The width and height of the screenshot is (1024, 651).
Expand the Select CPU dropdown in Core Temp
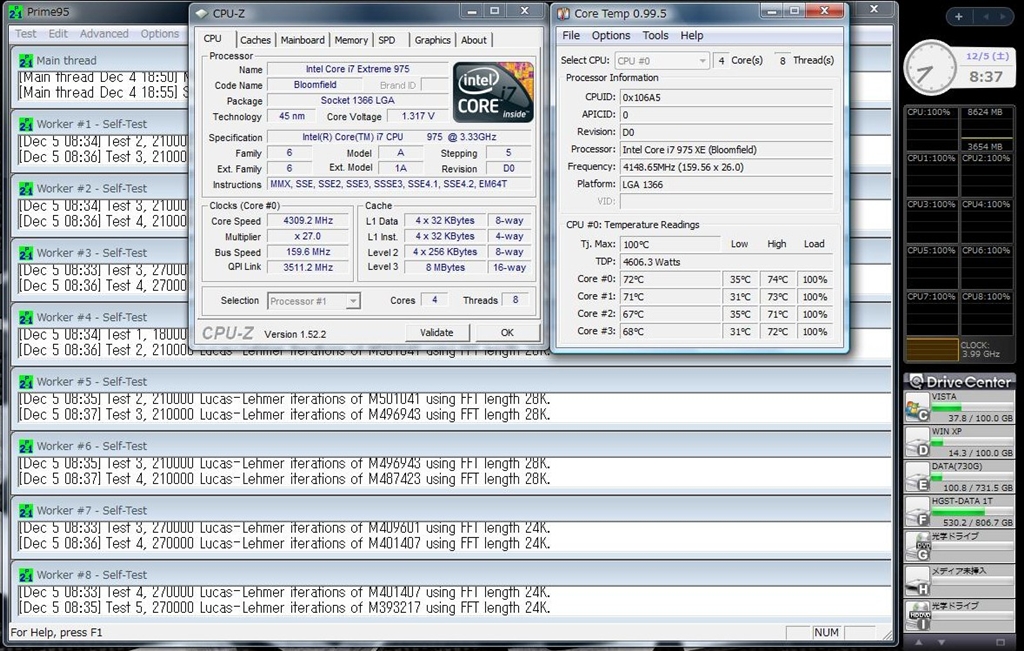tap(661, 61)
